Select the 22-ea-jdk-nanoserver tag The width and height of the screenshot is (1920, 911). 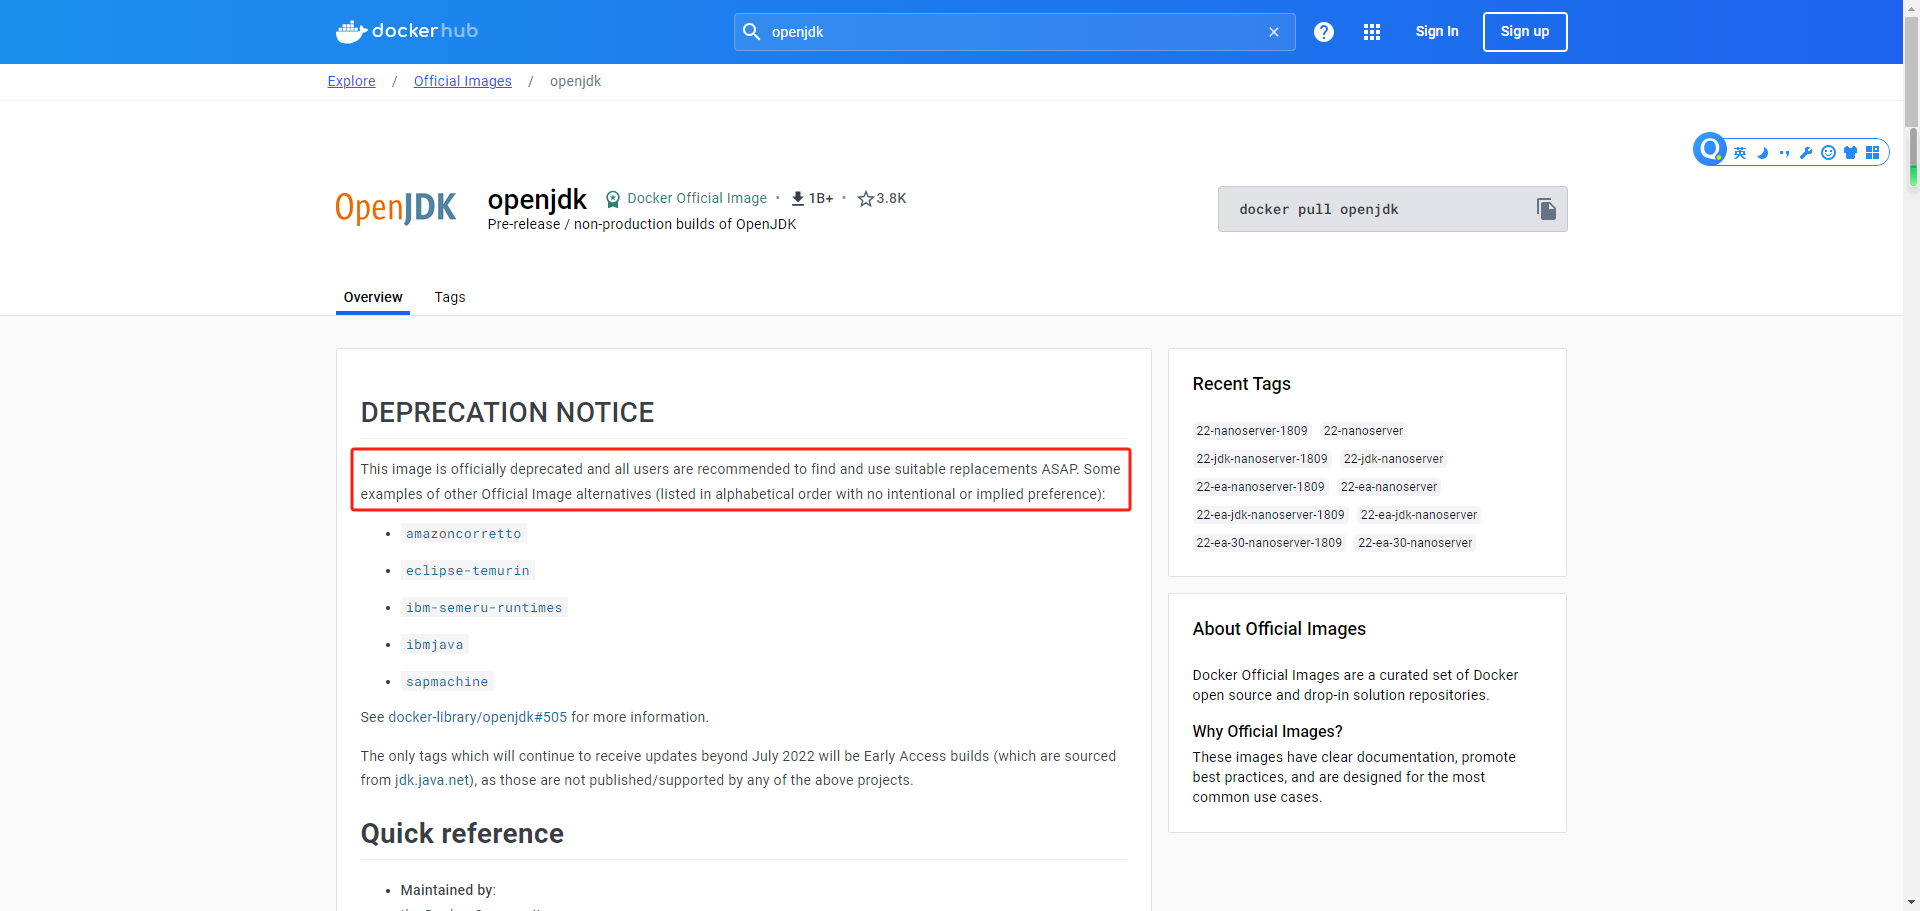tap(1418, 515)
